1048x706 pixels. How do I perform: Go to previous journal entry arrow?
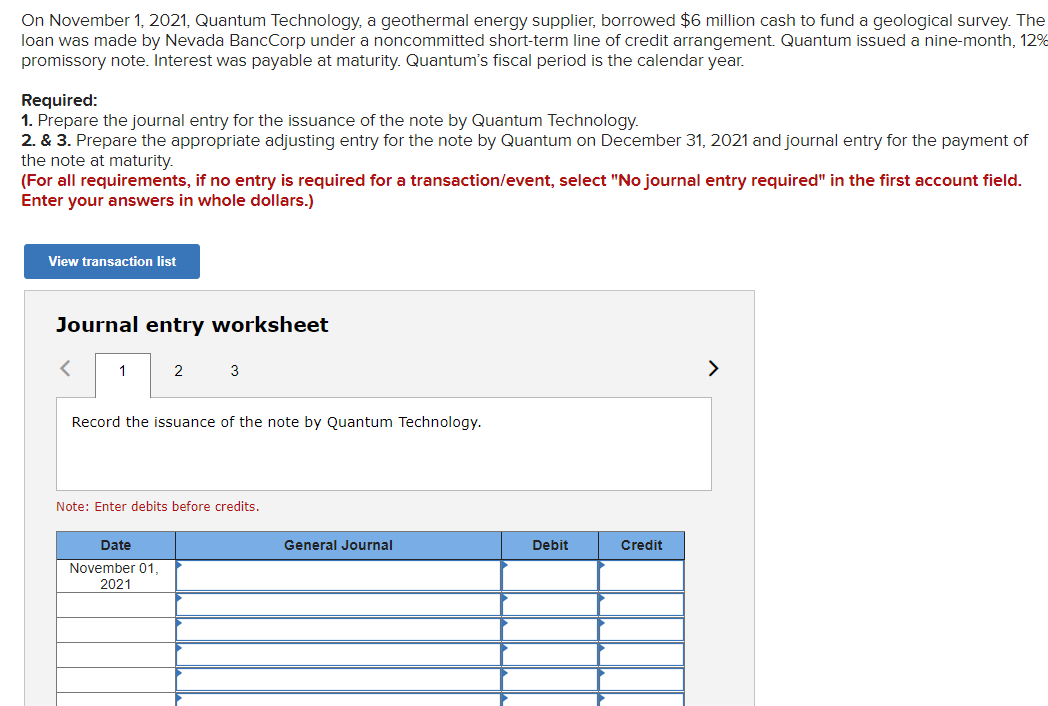(x=65, y=368)
